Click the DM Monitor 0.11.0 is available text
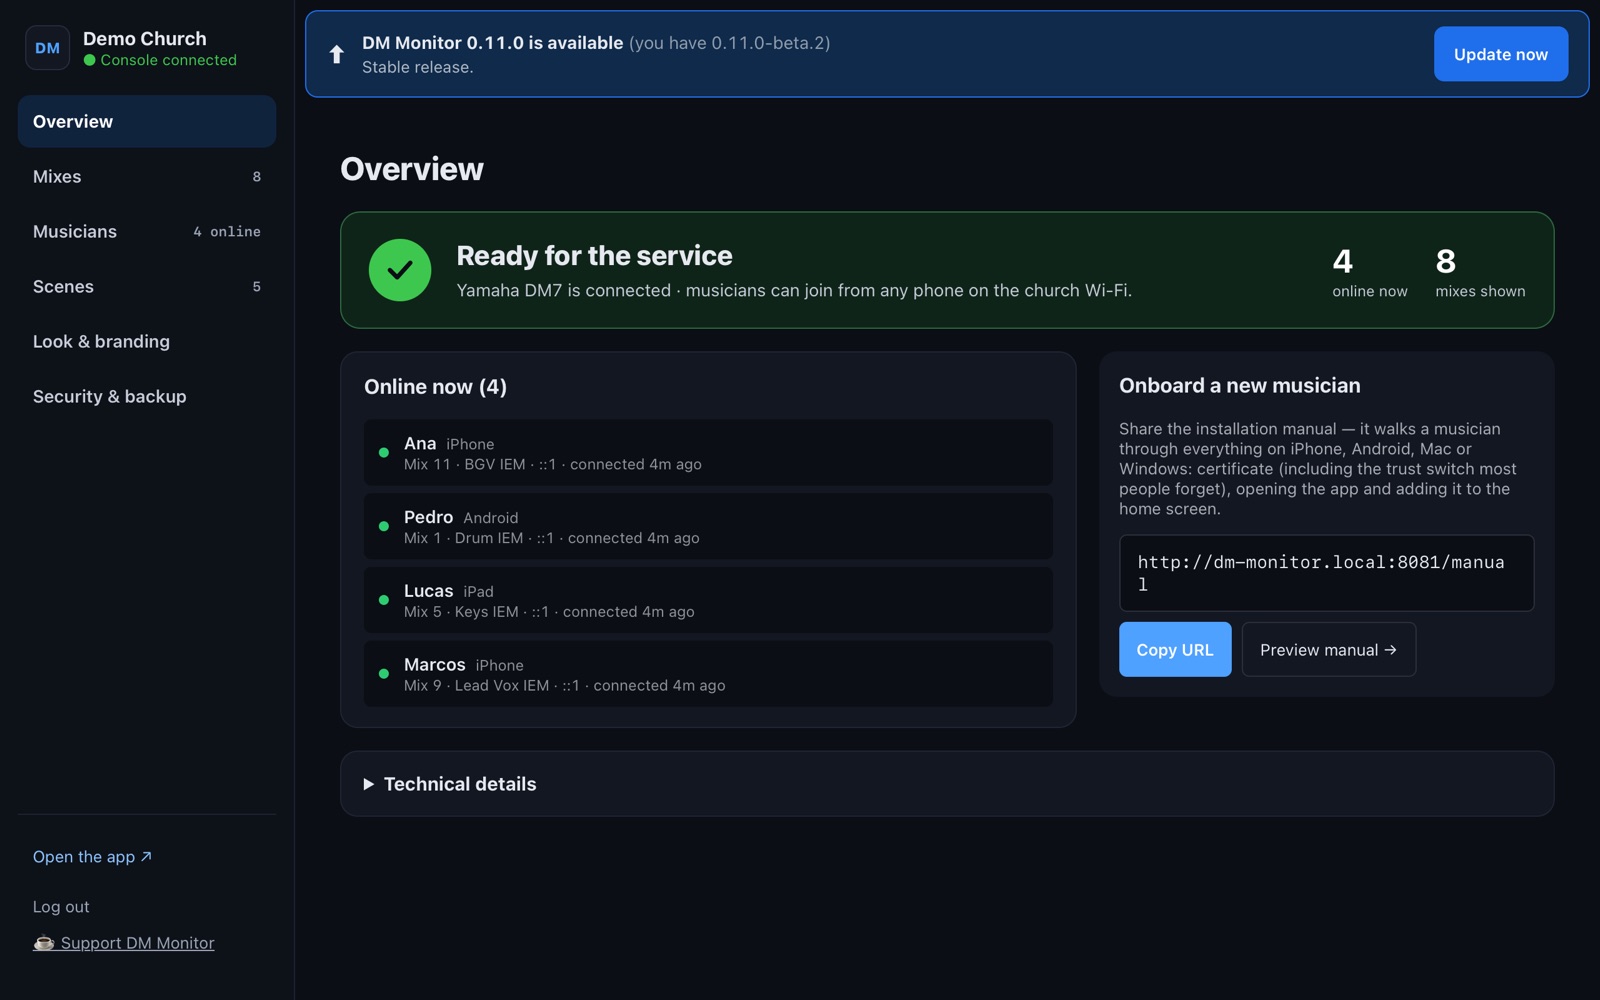1600x1000 pixels. 492,43
